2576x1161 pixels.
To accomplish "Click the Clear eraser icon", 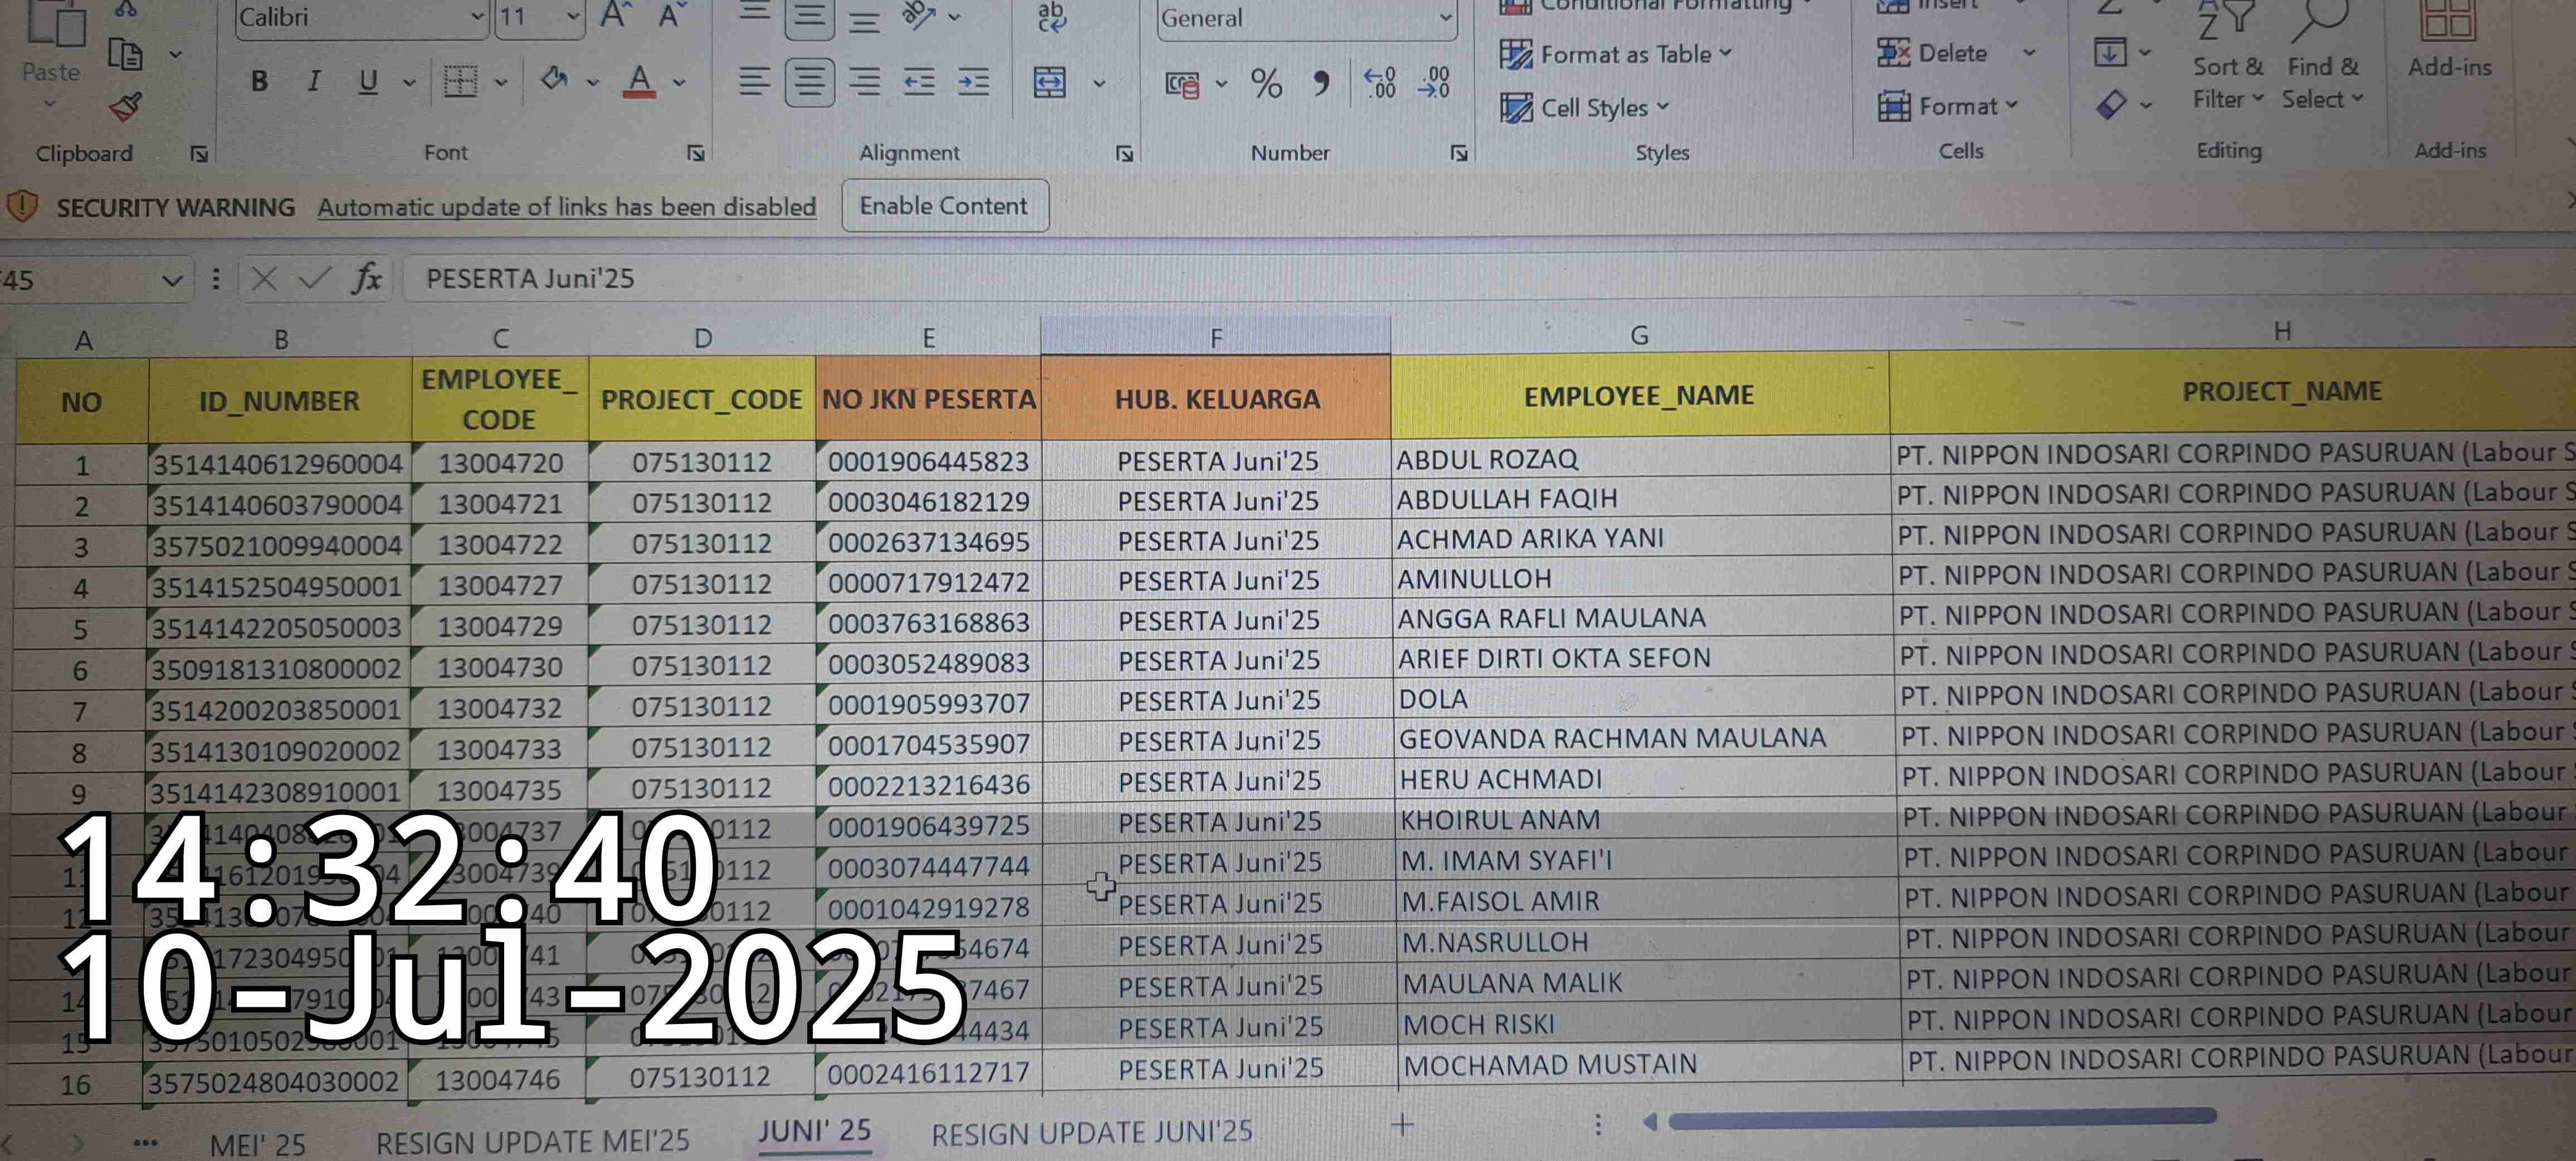I will click(2110, 104).
